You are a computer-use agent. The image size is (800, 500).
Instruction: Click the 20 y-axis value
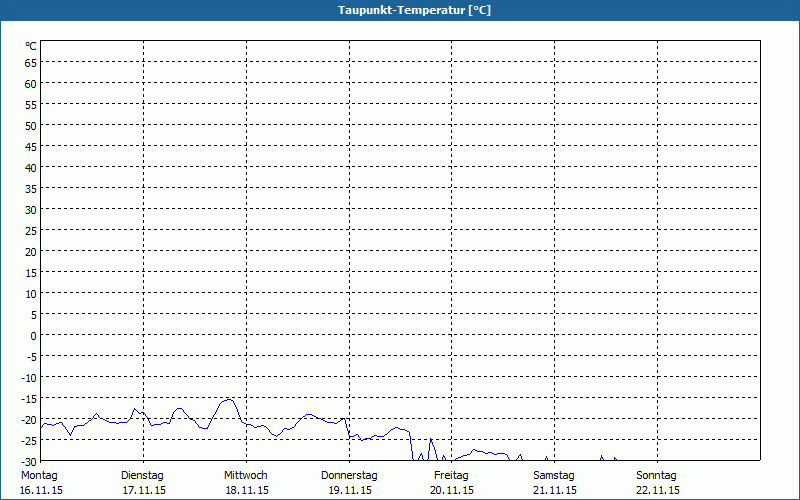[x=31, y=252]
